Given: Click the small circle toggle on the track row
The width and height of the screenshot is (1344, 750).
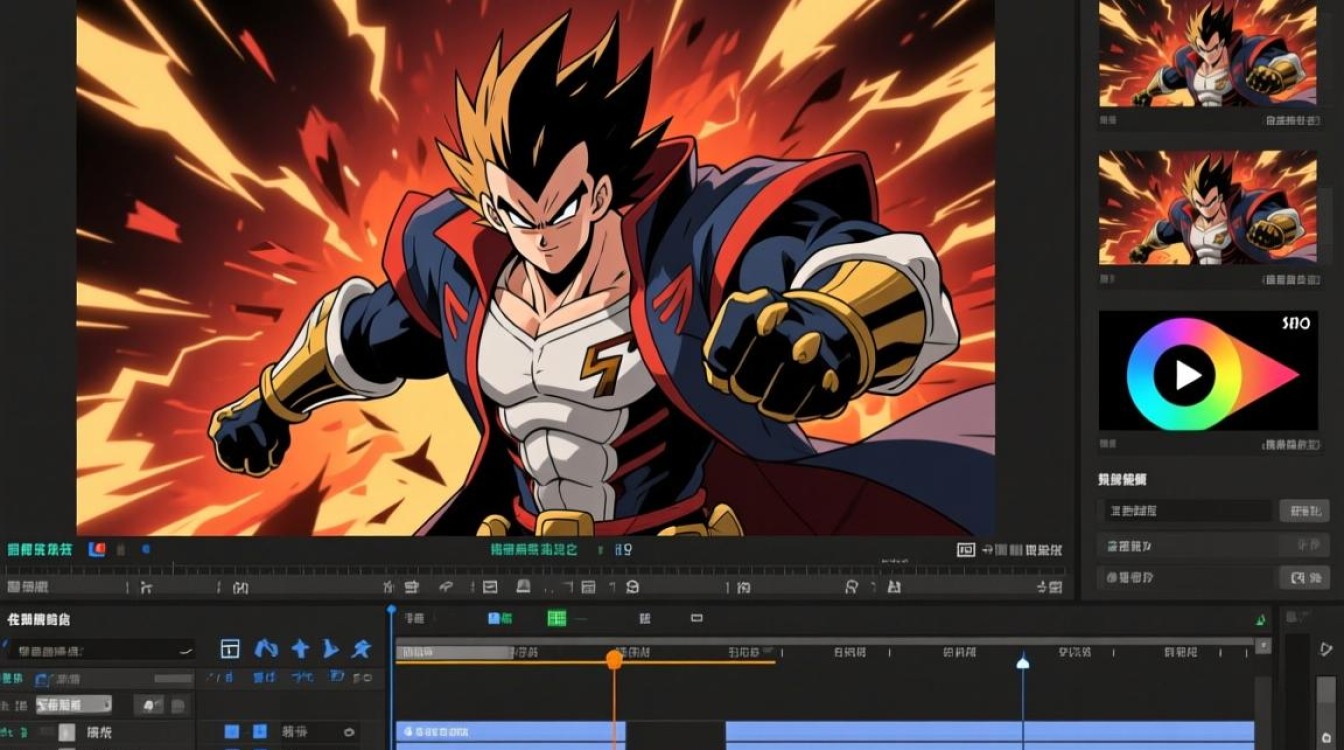Looking at the screenshot, I should (349, 732).
